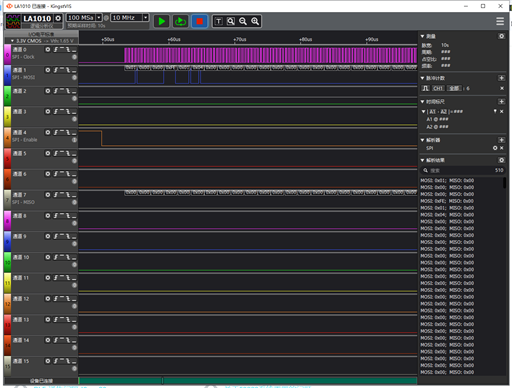Screen dimensions: 512x388
Task: Delete the A1 - A2 time marker pair
Action: coord(502,111)
